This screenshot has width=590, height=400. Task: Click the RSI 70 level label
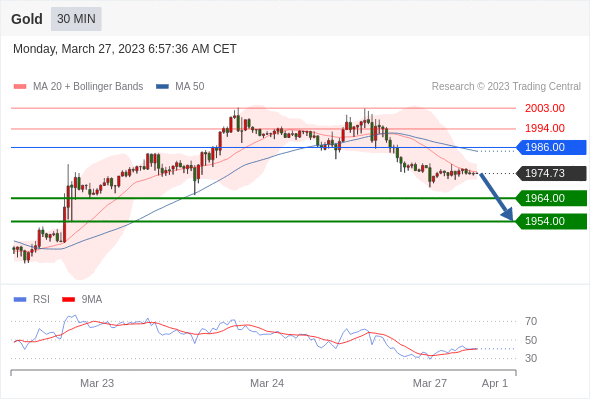click(x=531, y=321)
